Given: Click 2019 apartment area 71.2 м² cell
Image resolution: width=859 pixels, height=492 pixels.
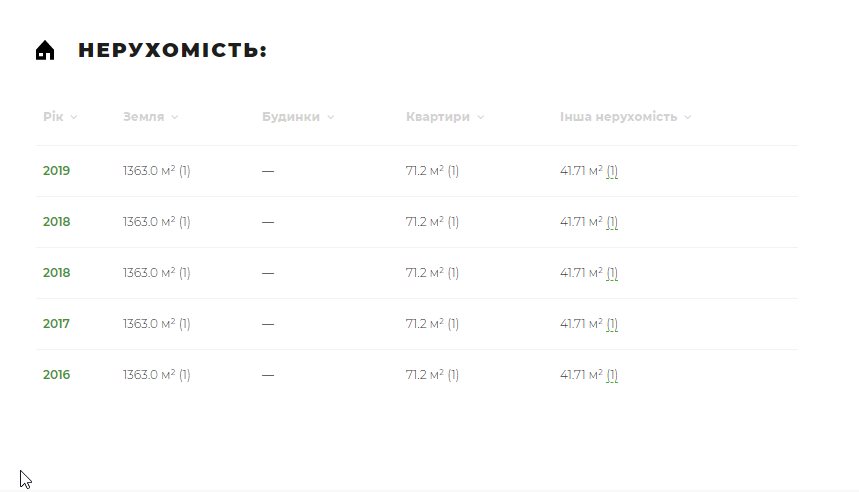Looking at the screenshot, I should coord(432,171).
